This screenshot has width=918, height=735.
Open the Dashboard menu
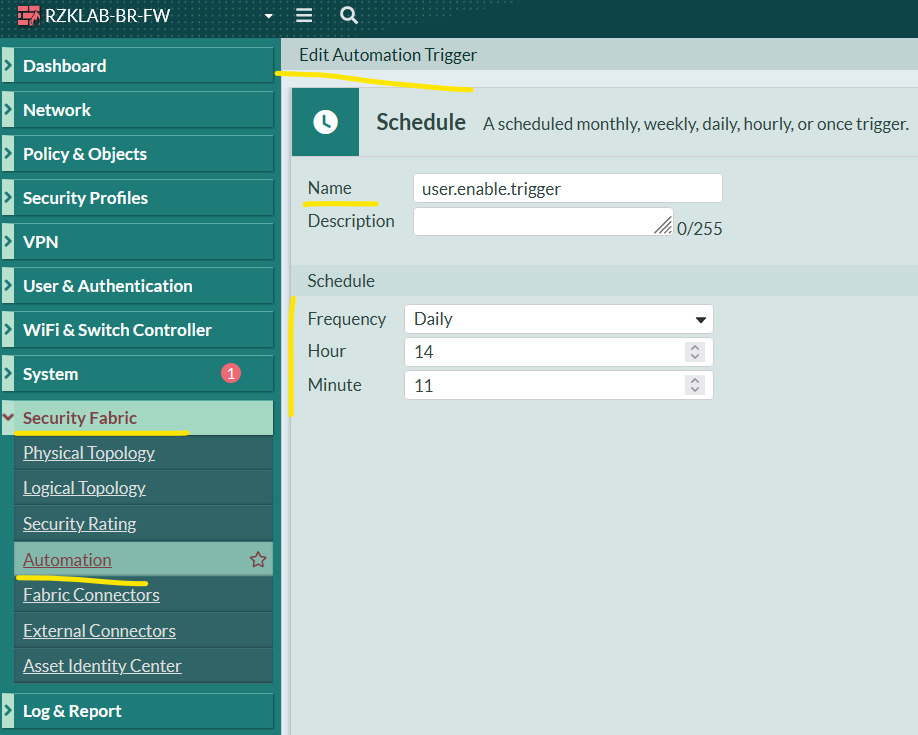tap(65, 66)
